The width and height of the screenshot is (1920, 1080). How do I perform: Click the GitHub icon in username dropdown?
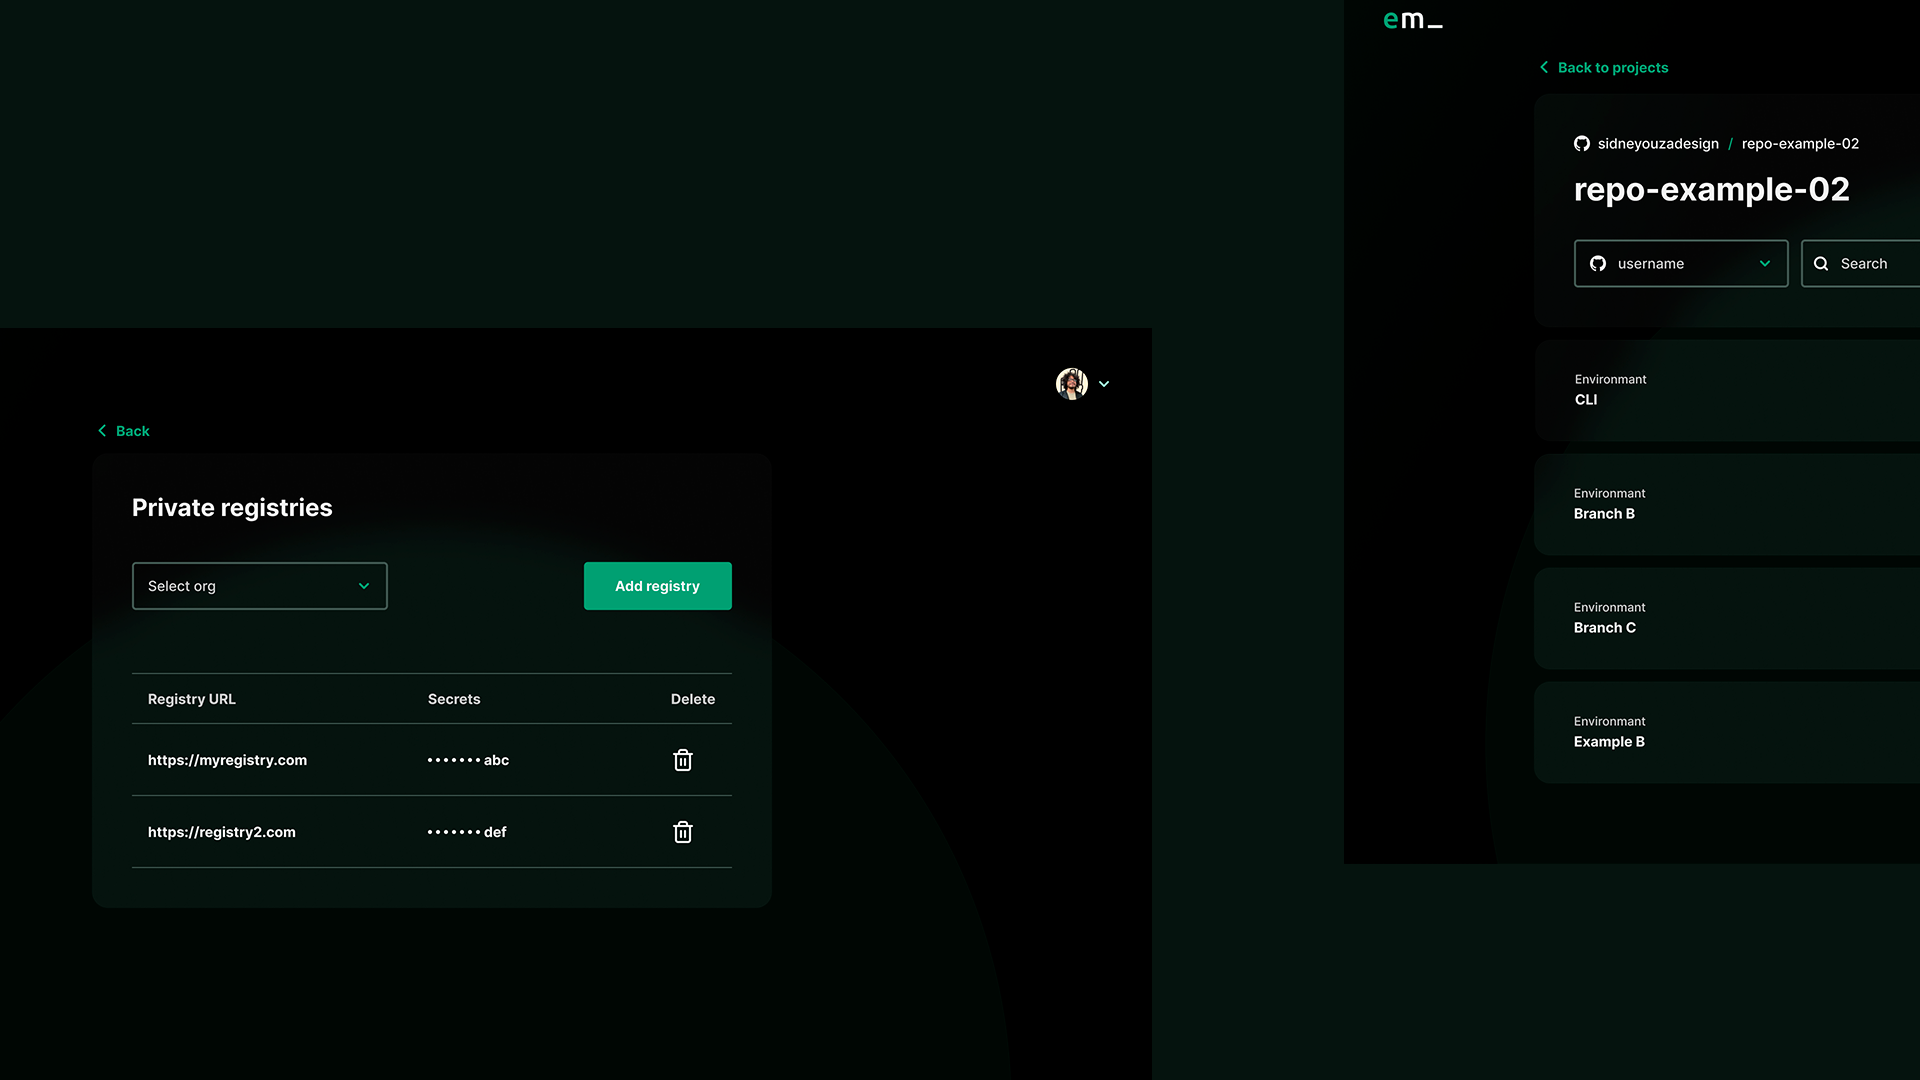click(x=1598, y=264)
